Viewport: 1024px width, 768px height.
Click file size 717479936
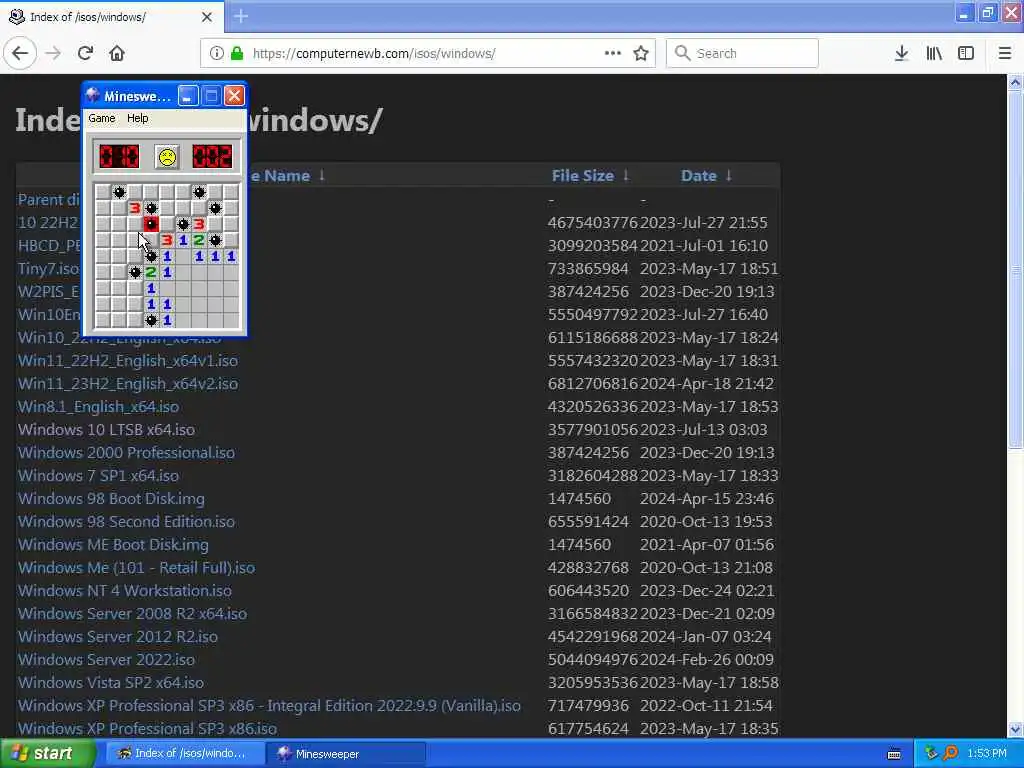point(588,705)
